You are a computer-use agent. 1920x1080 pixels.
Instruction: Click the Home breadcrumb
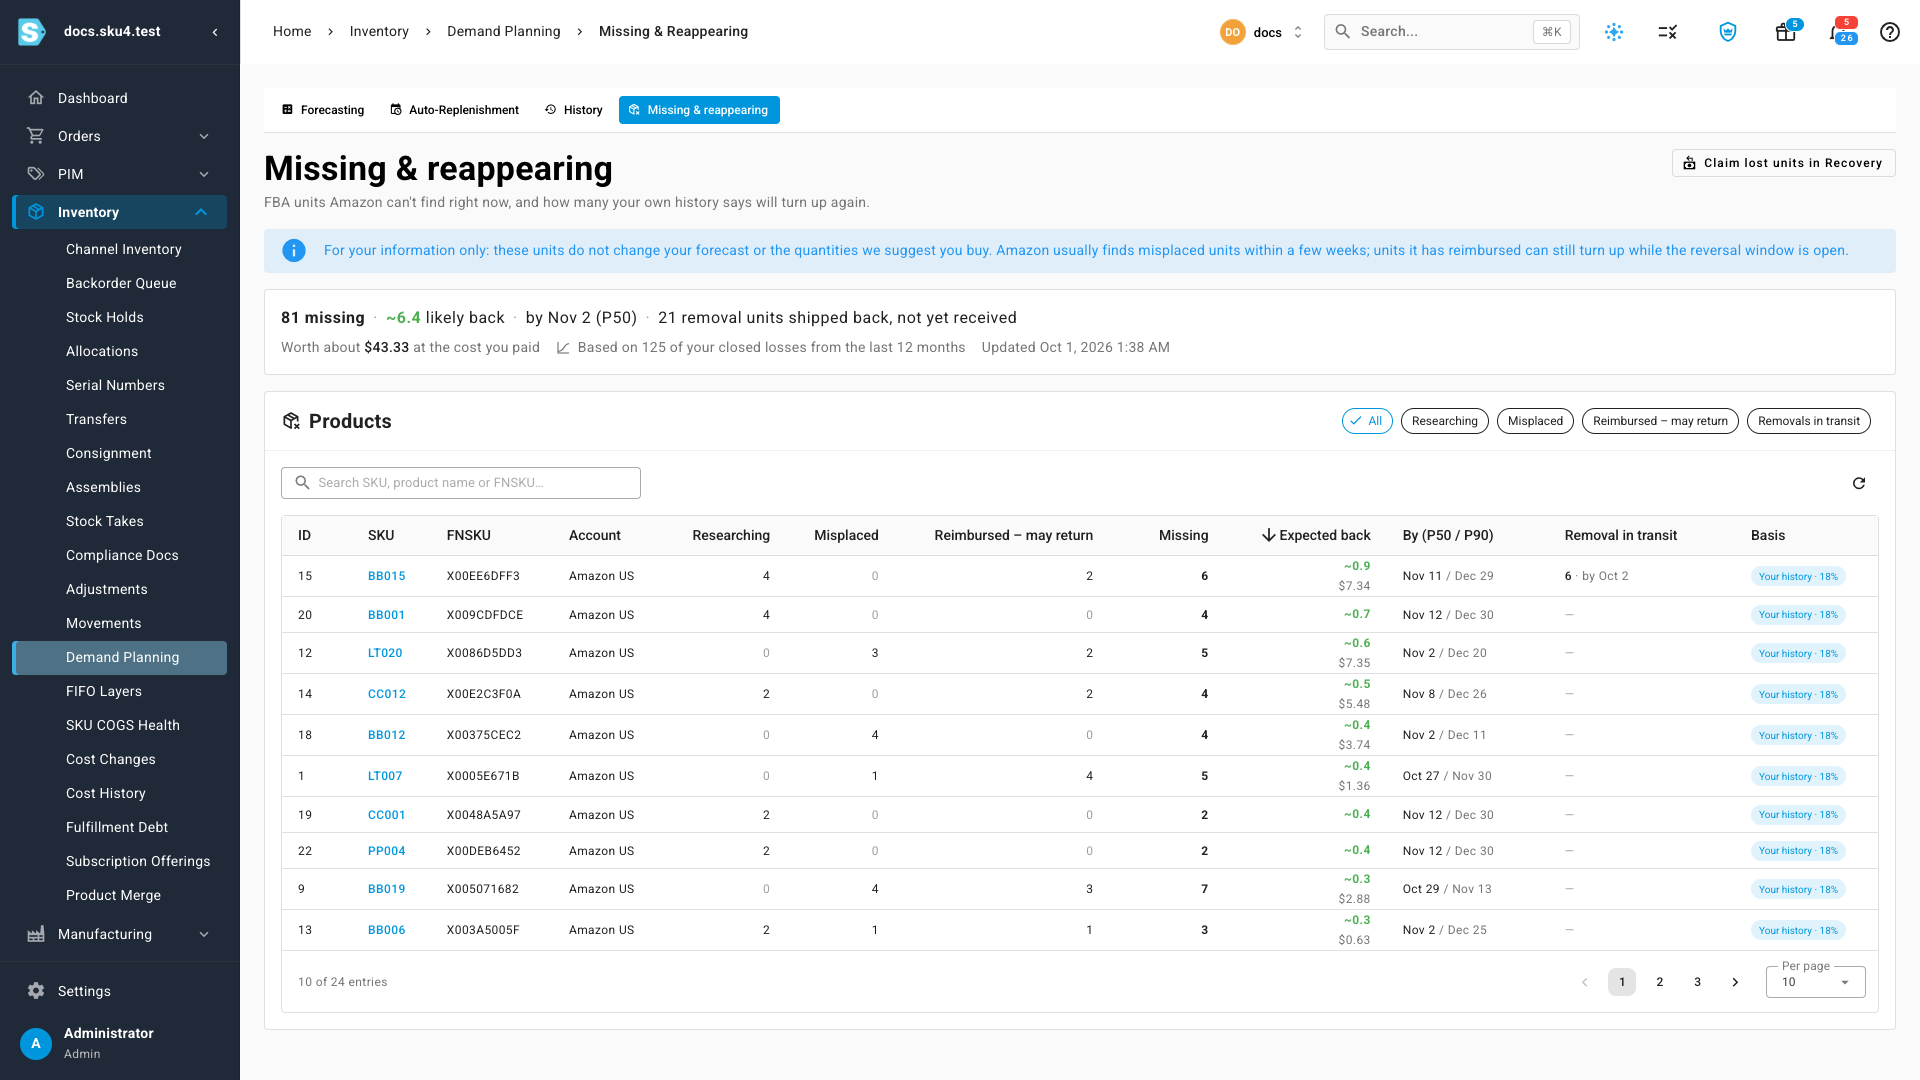(x=292, y=32)
